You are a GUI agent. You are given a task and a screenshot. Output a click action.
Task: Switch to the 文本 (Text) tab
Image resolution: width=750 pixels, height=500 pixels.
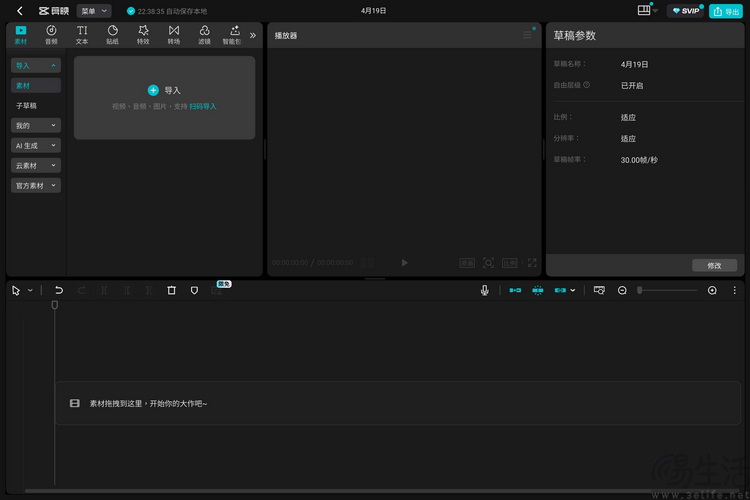pos(82,35)
